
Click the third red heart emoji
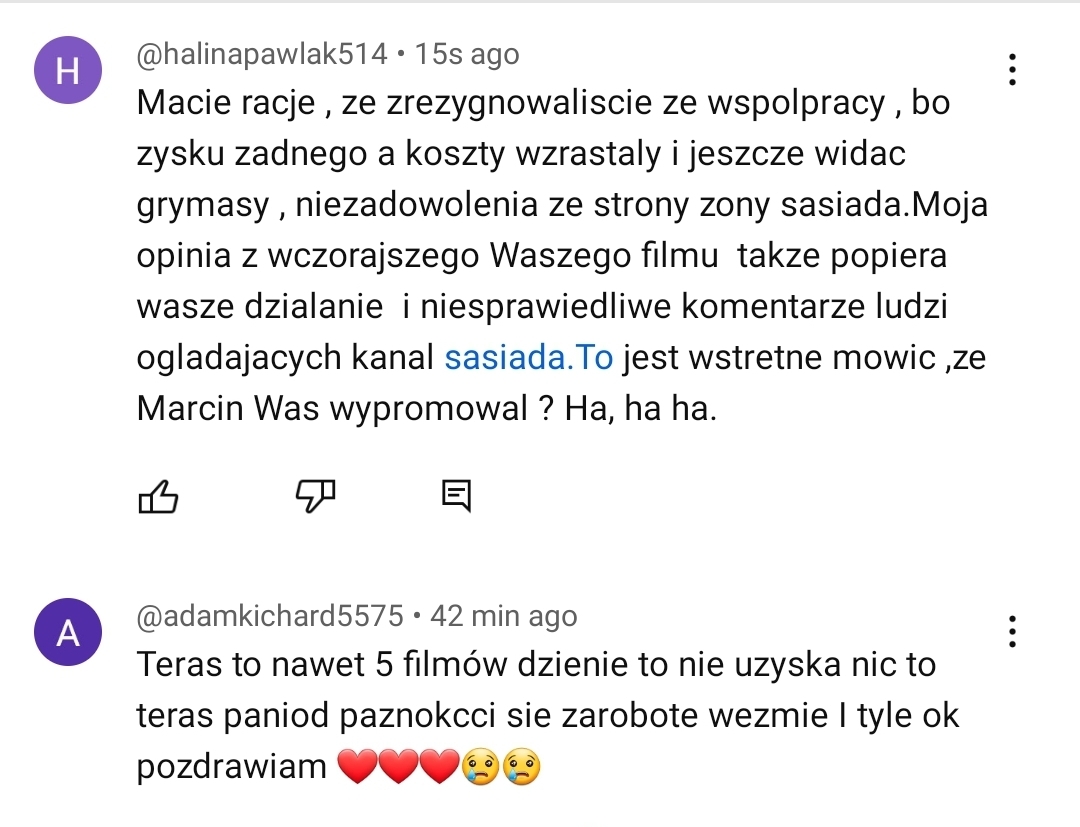point(438,767)
